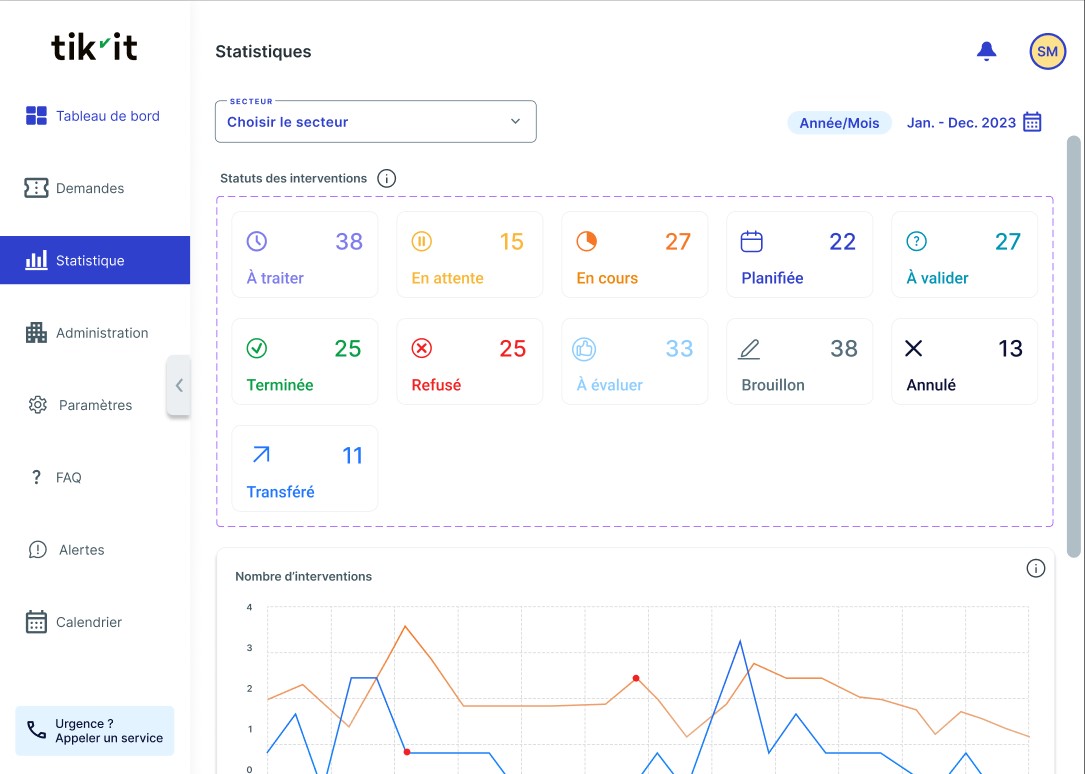Click the red data point on the orange line

point(636,678)
